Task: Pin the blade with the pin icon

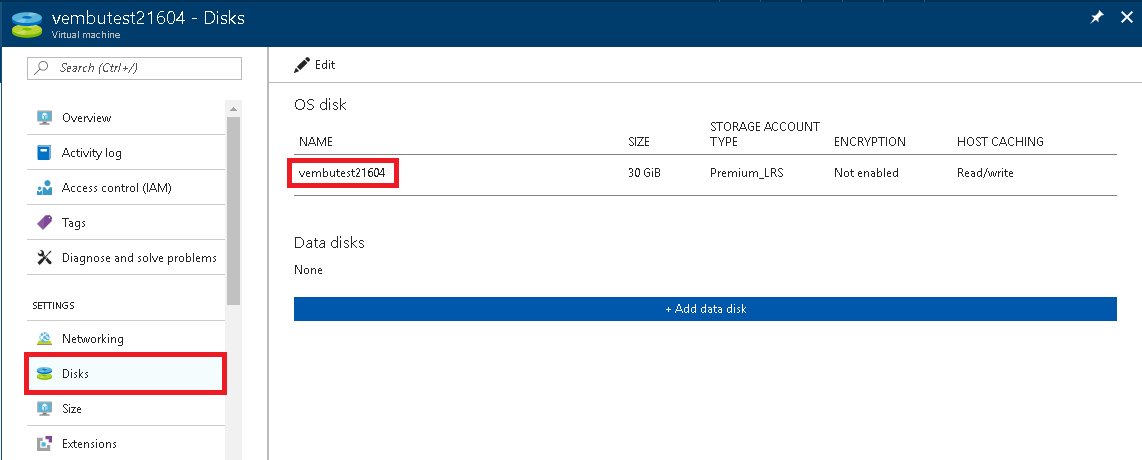Action: point(1097,17)
